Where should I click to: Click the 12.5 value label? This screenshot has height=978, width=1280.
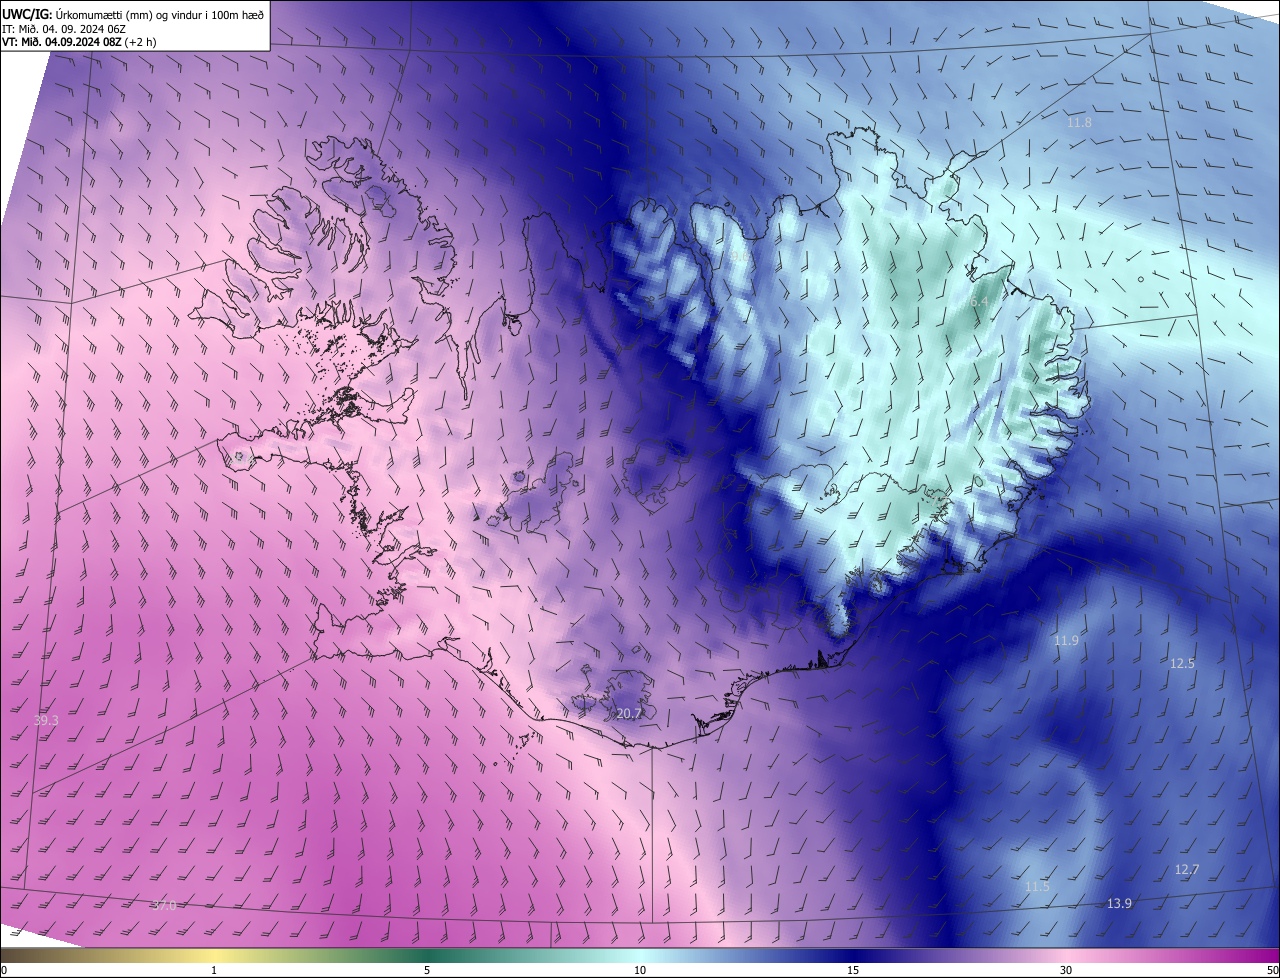click(x=1182, y=663)
